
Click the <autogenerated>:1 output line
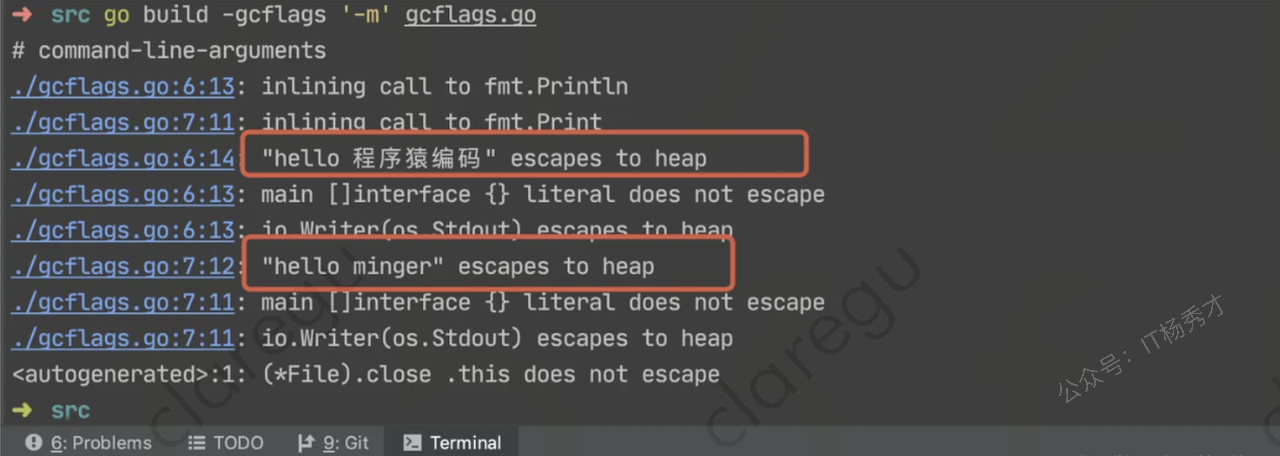pos(365,375)
